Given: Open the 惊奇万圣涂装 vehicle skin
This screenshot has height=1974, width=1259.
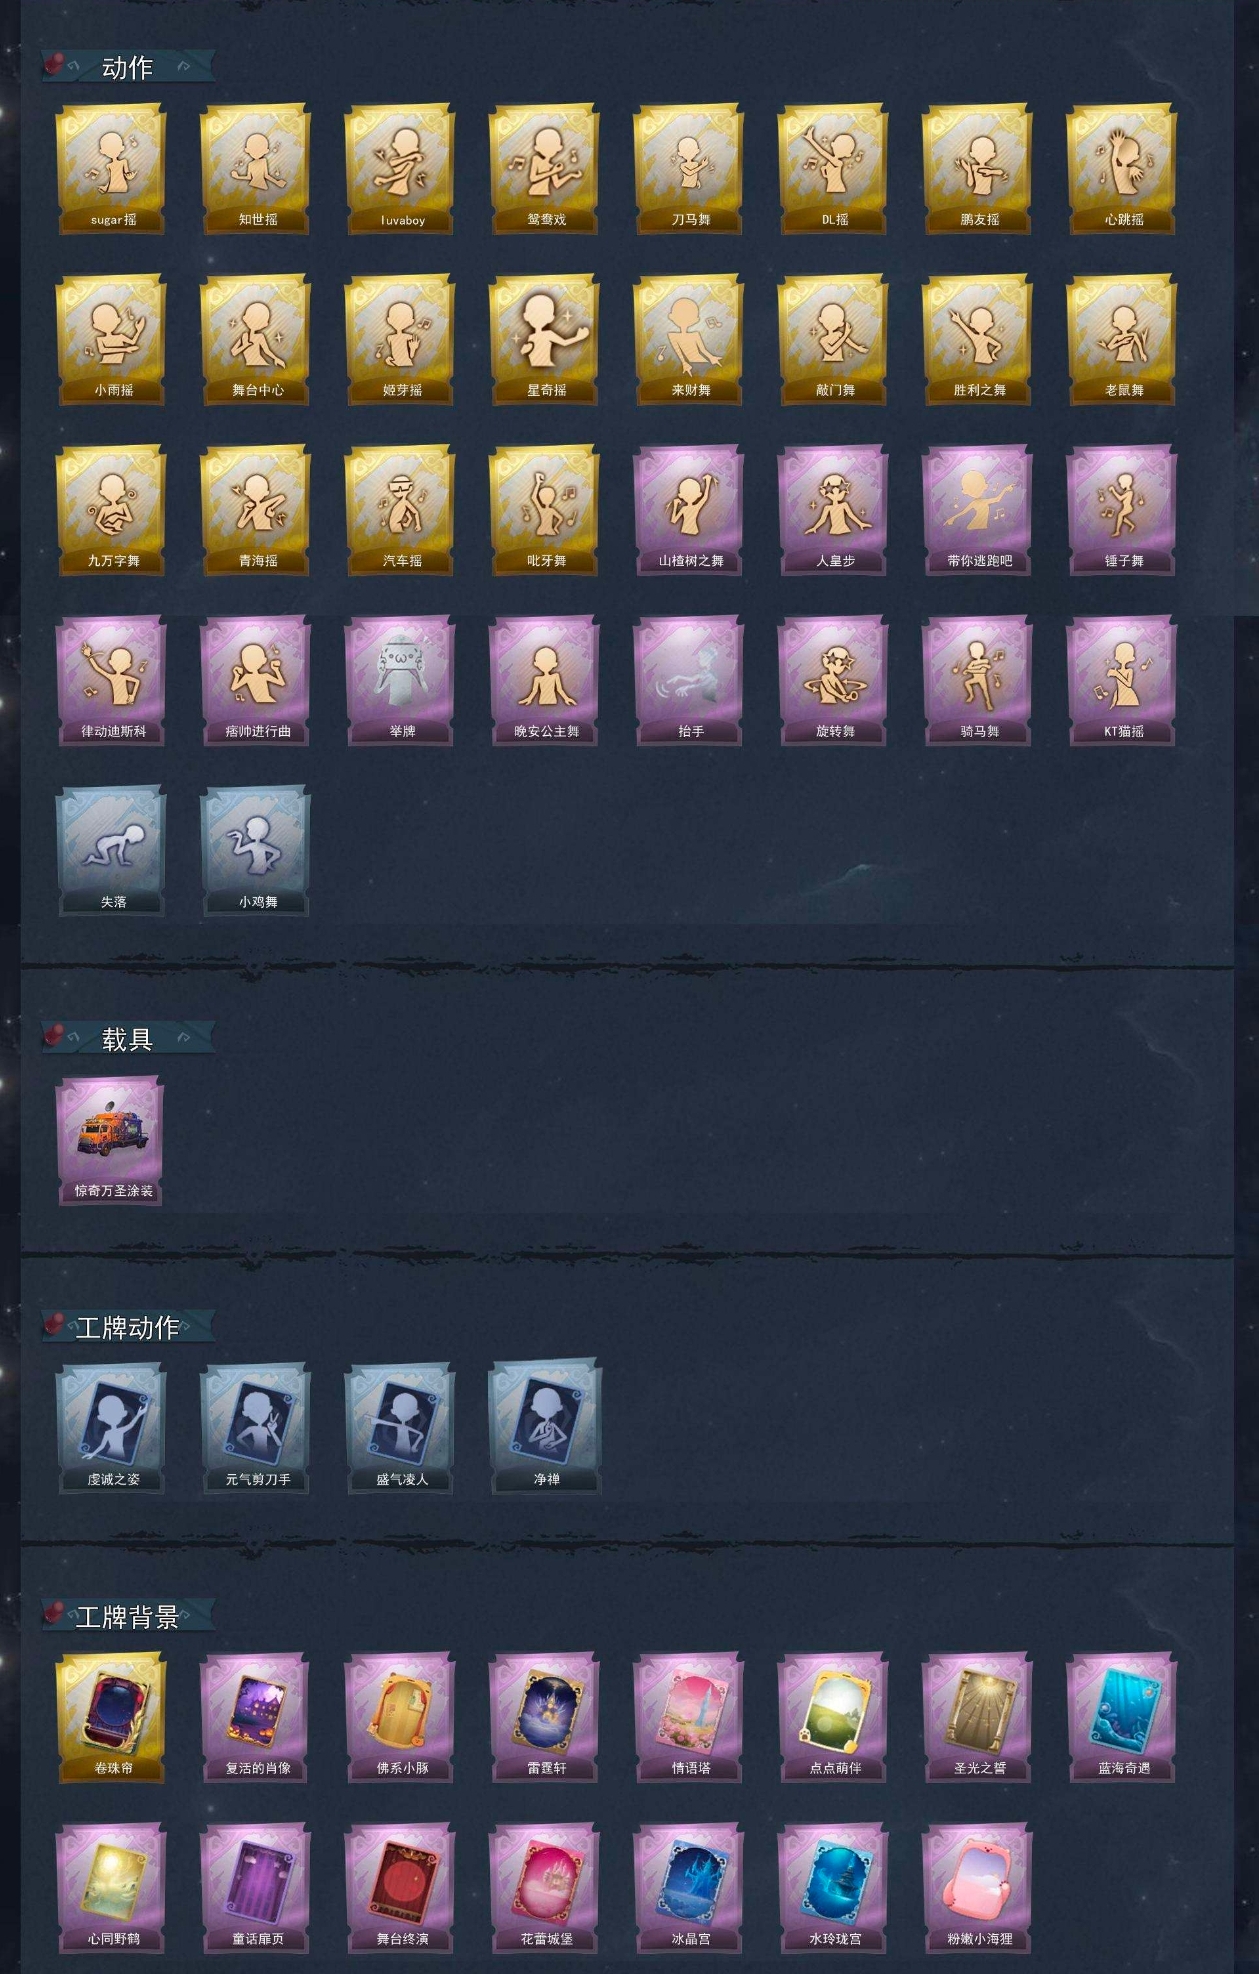Looking at the screenshot, I should coord(111,1141).
